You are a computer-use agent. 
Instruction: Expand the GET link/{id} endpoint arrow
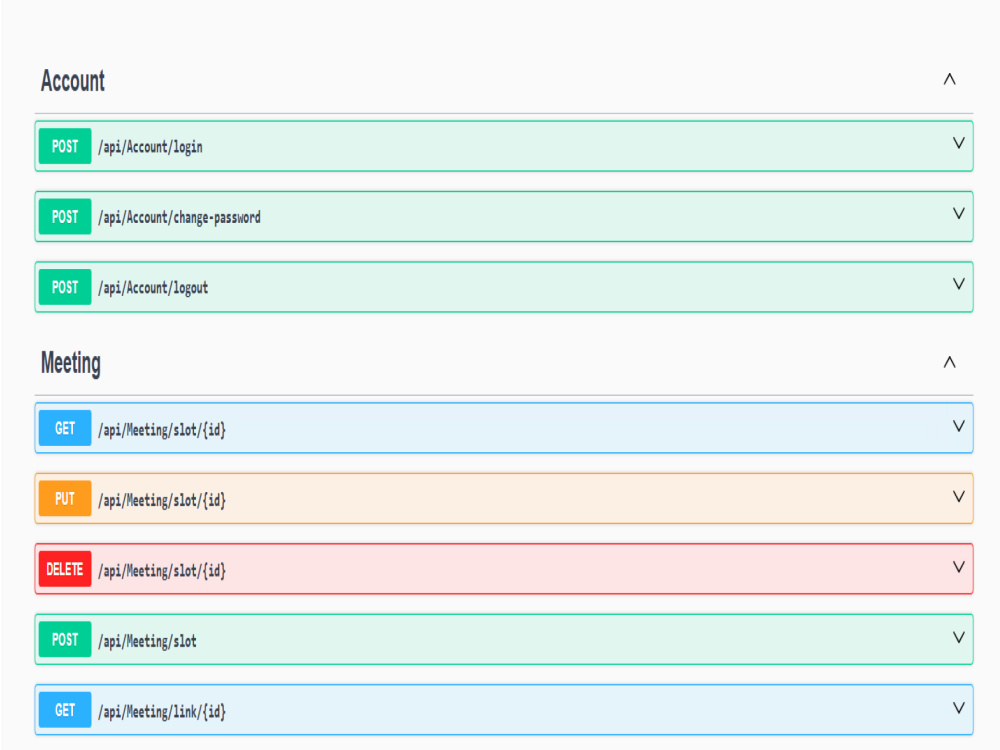pos(958,708)
